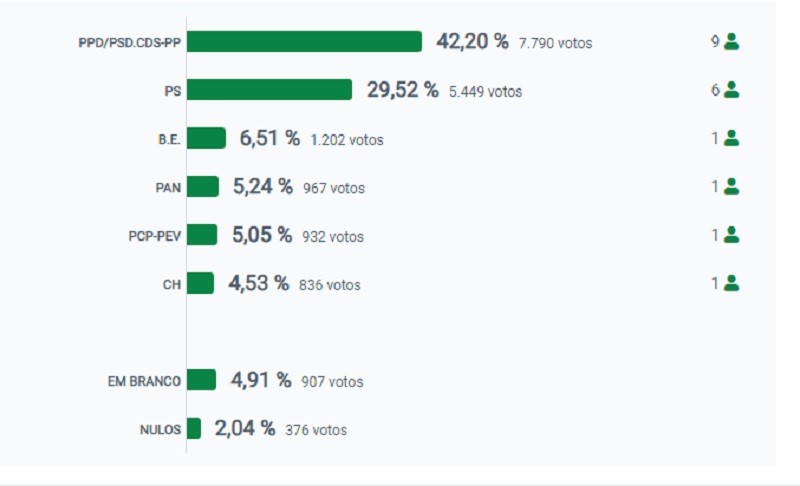The height and width of the screenshot is (486, 800).
Task: Click the CH elected member icon
Action: click(x=731, y=283)
